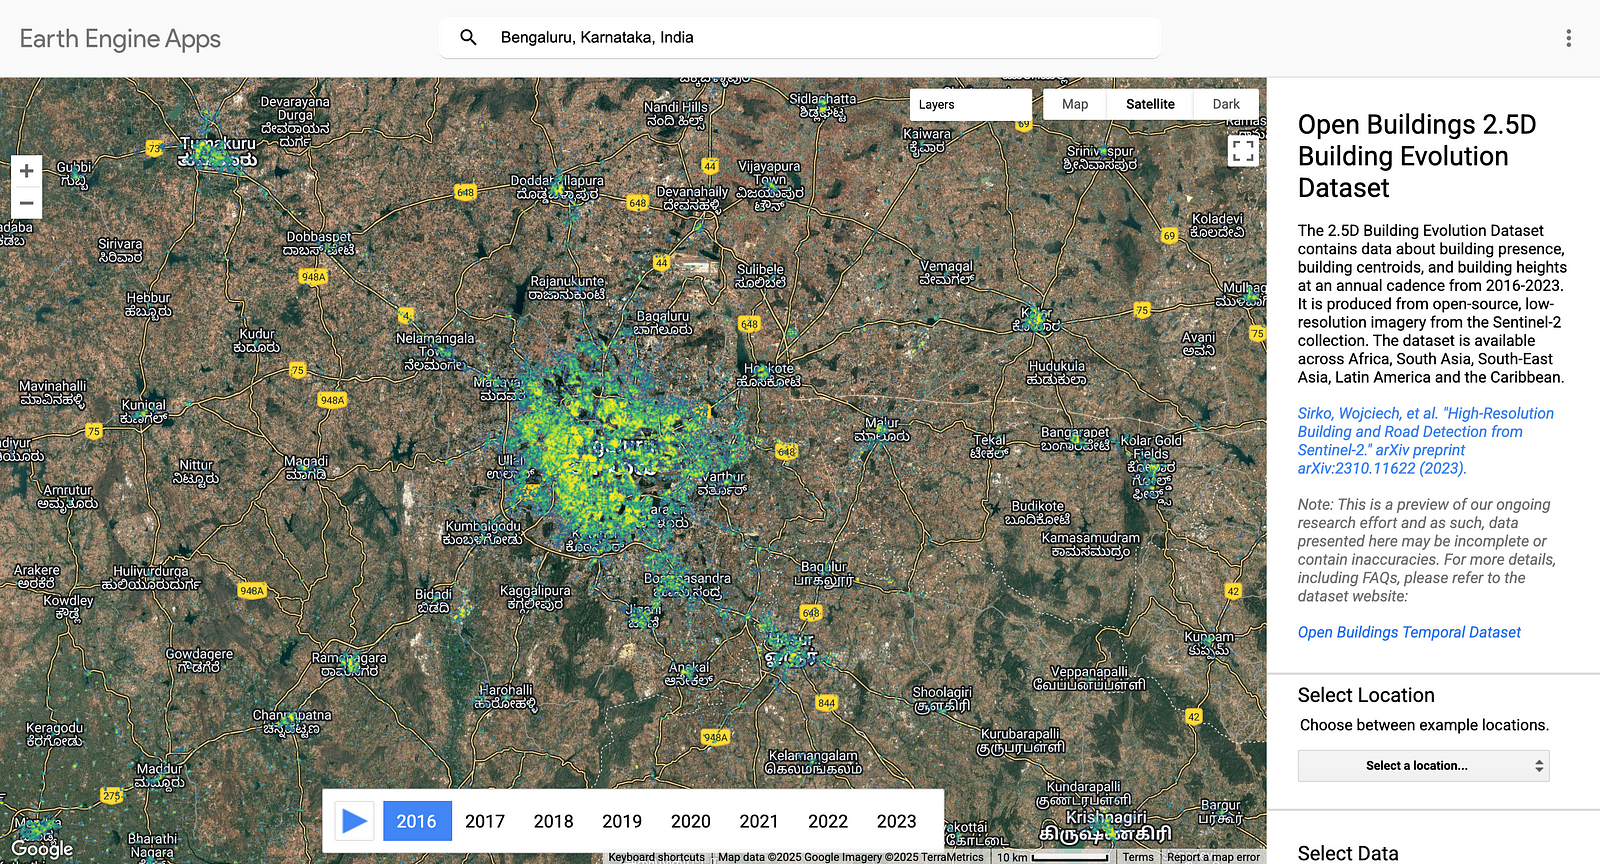Screen dimensions: 1600x864
Task: Click the Open Buildings 2.5D heading
Action: pyautogui.click(x=1417, y=156)
